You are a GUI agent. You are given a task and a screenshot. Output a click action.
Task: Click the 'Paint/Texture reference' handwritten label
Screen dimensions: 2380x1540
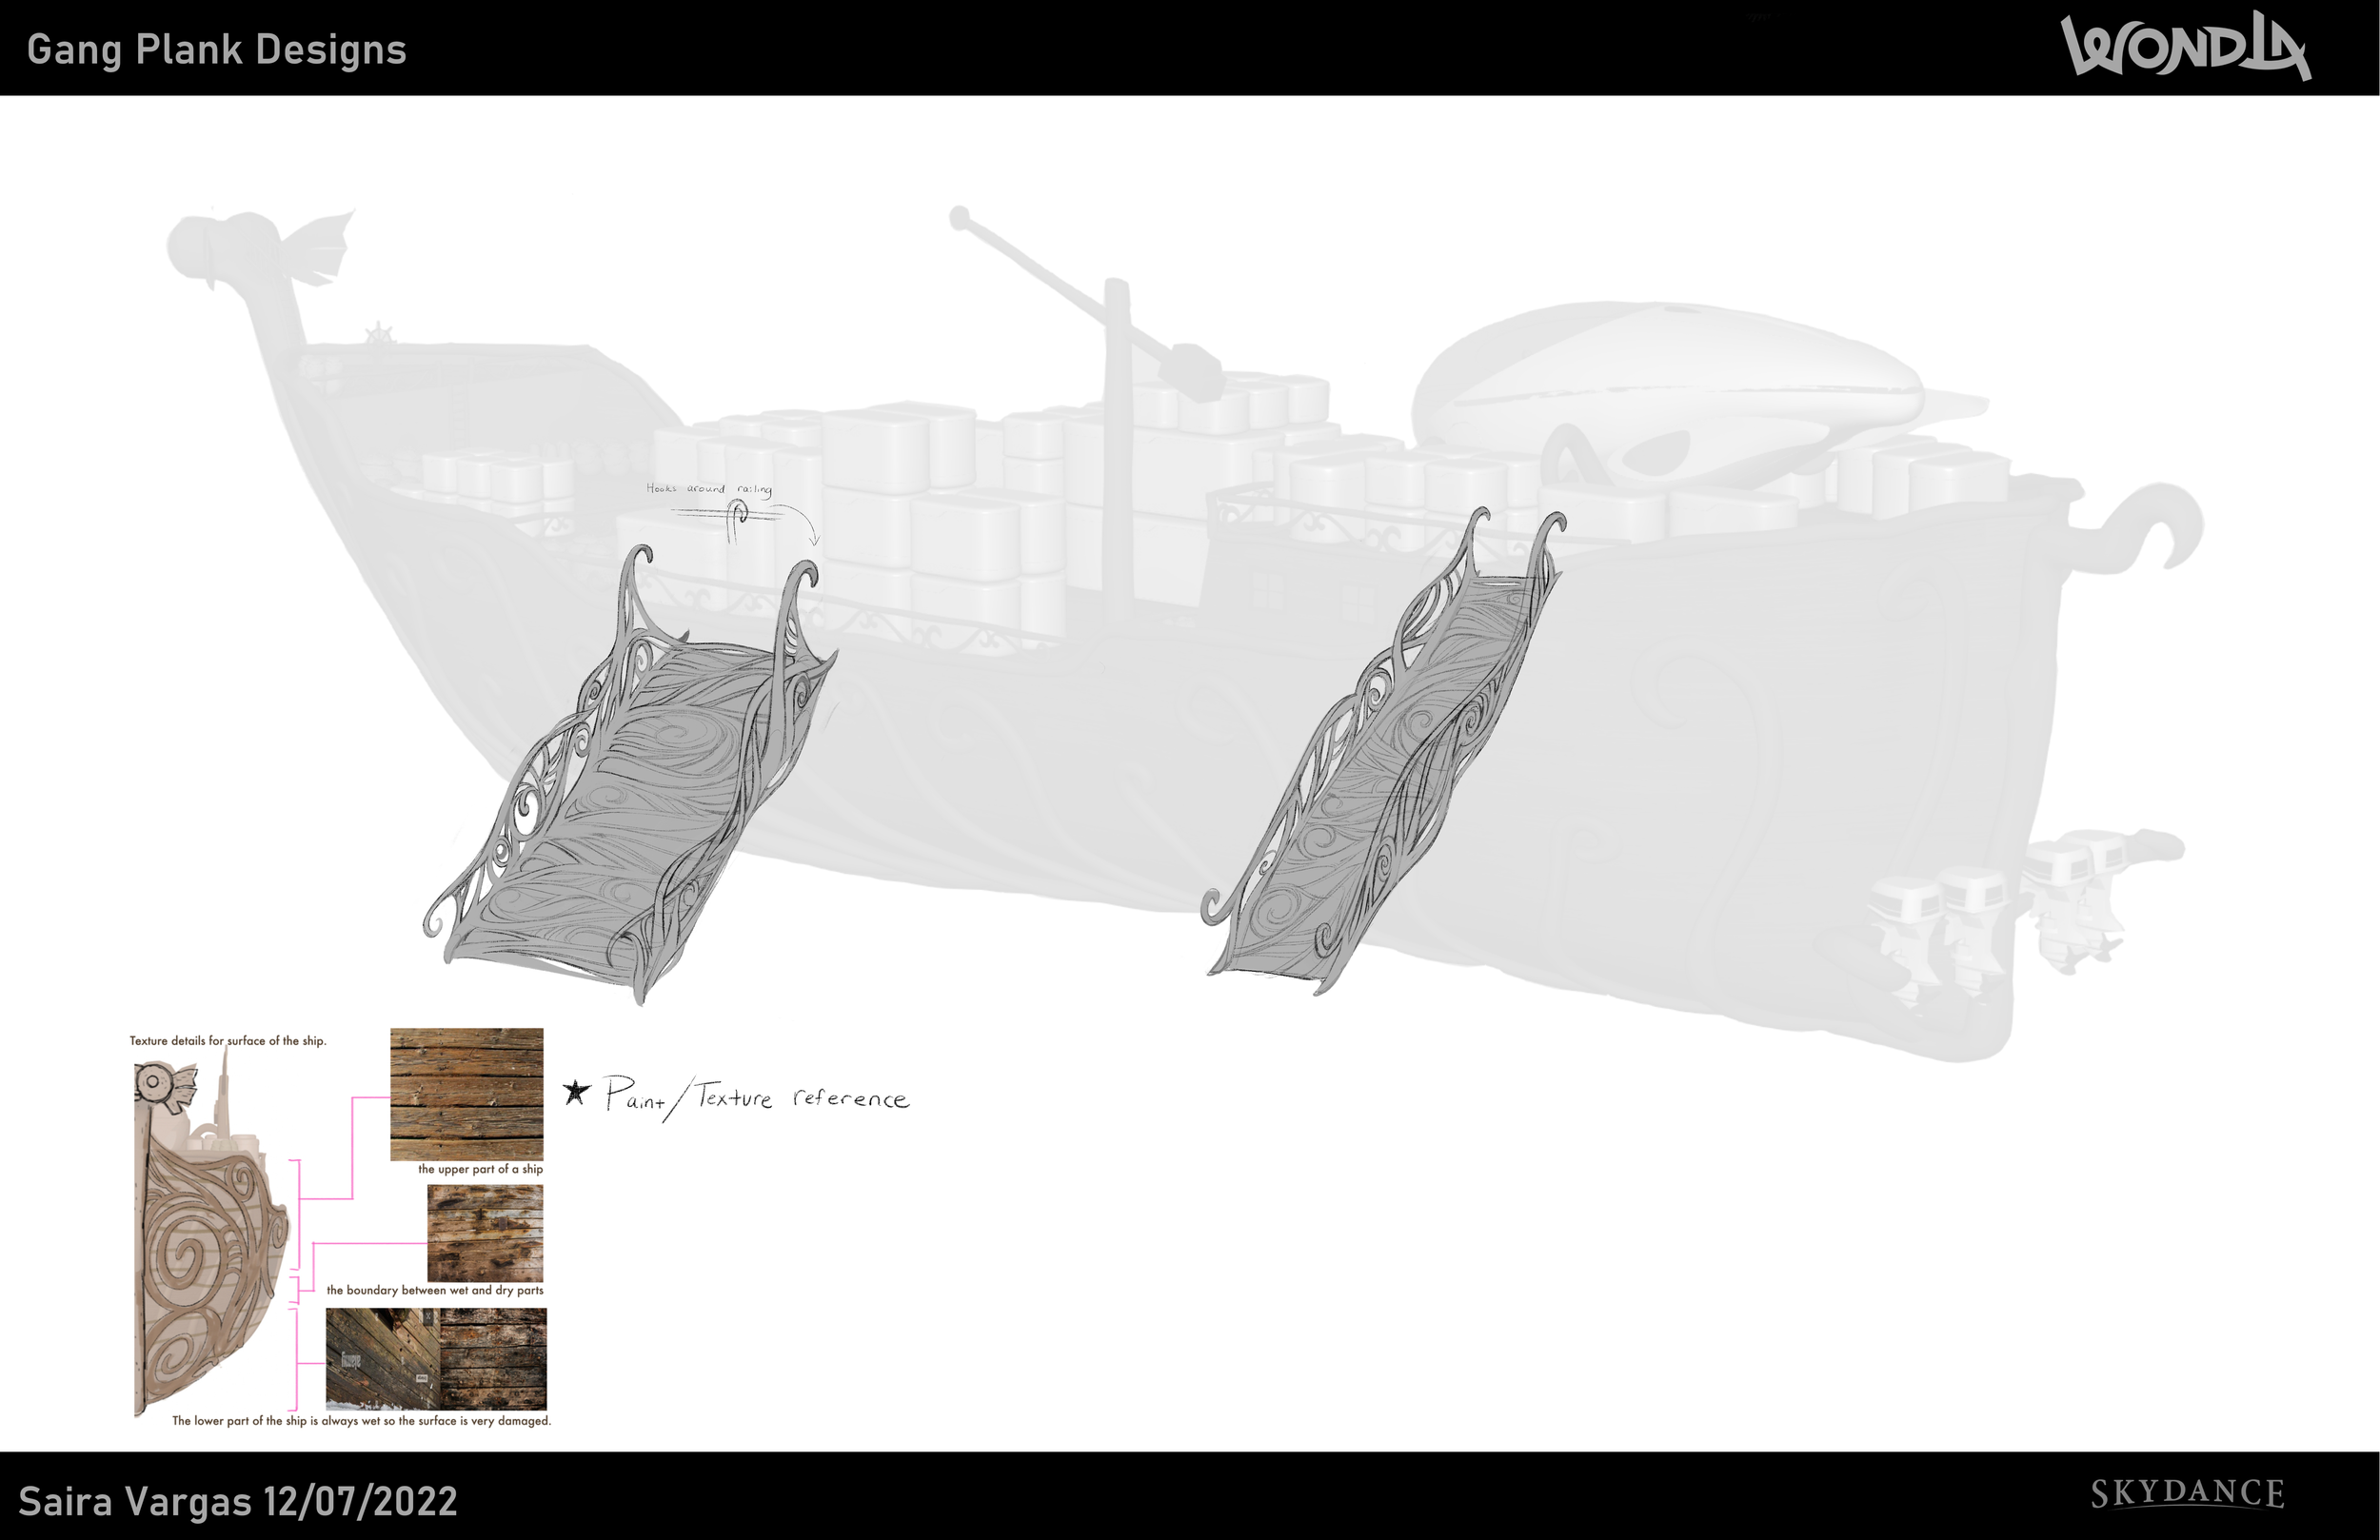pyautogui.click(x=757, y=1098)
